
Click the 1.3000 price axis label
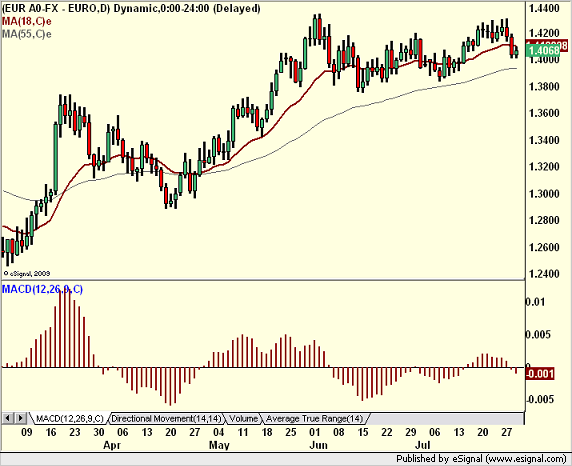544,193
